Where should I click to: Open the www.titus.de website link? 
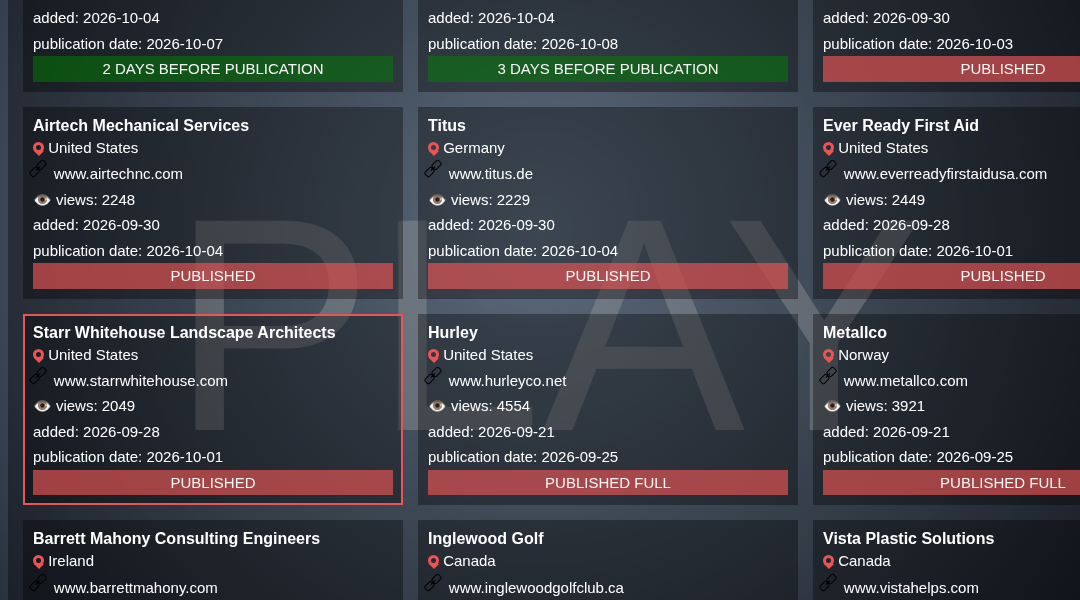[x=490, y=174]
